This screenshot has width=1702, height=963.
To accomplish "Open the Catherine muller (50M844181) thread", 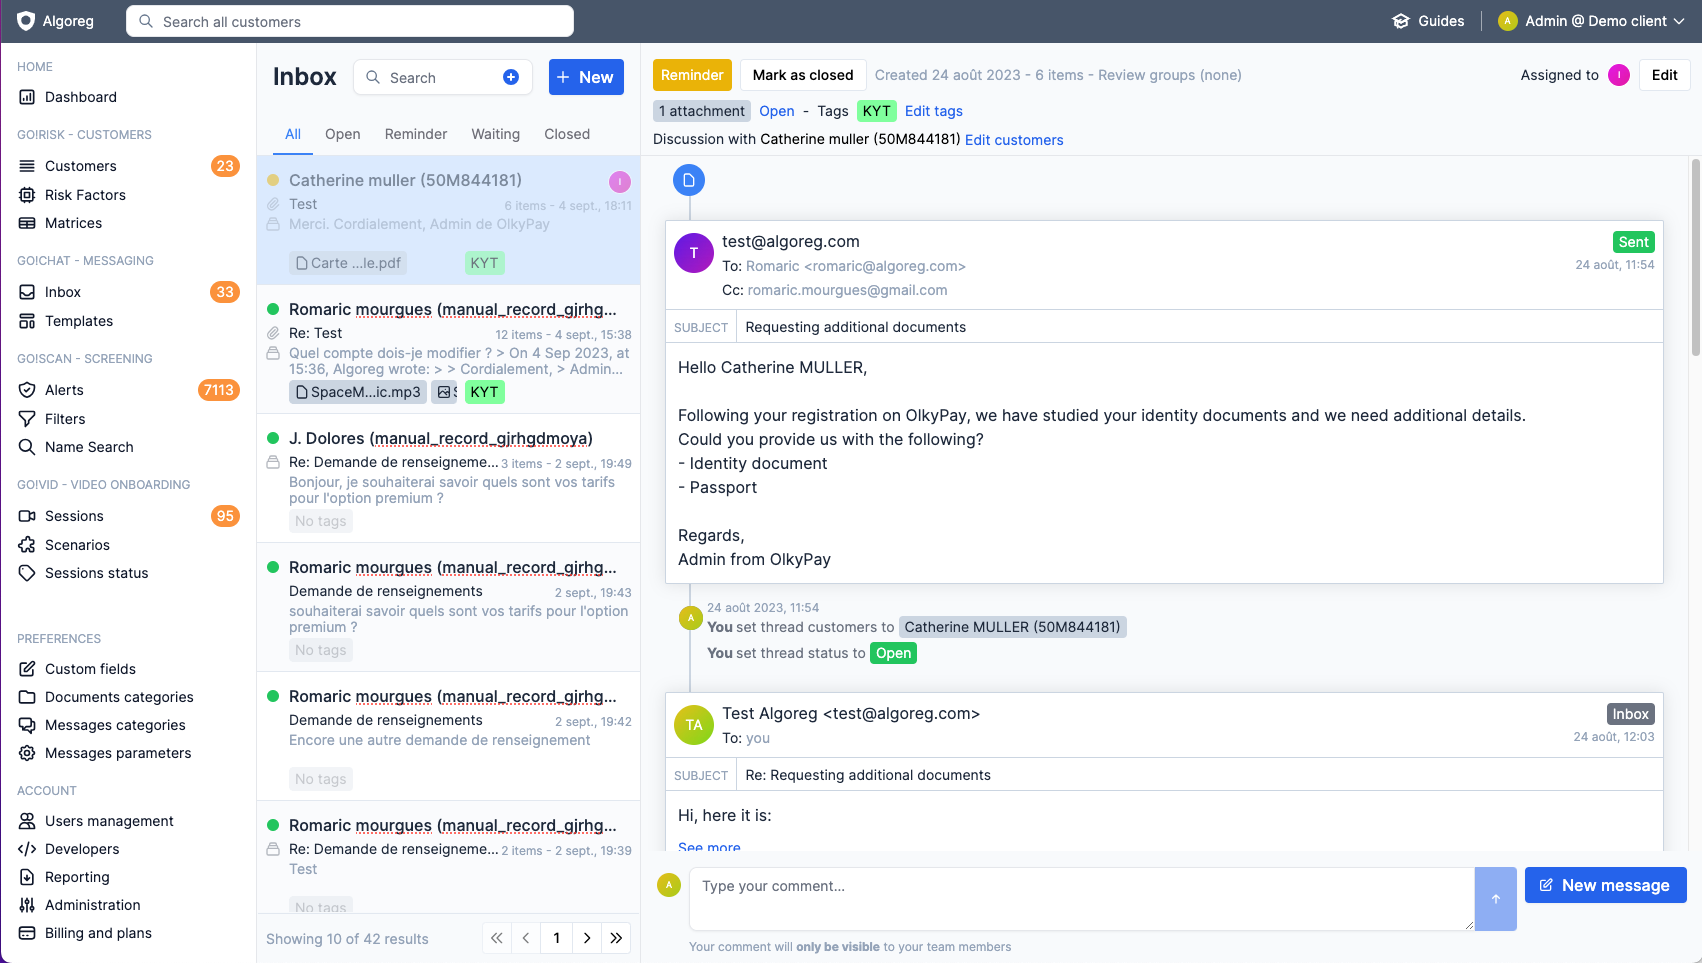I will click(x=449, y=220).
